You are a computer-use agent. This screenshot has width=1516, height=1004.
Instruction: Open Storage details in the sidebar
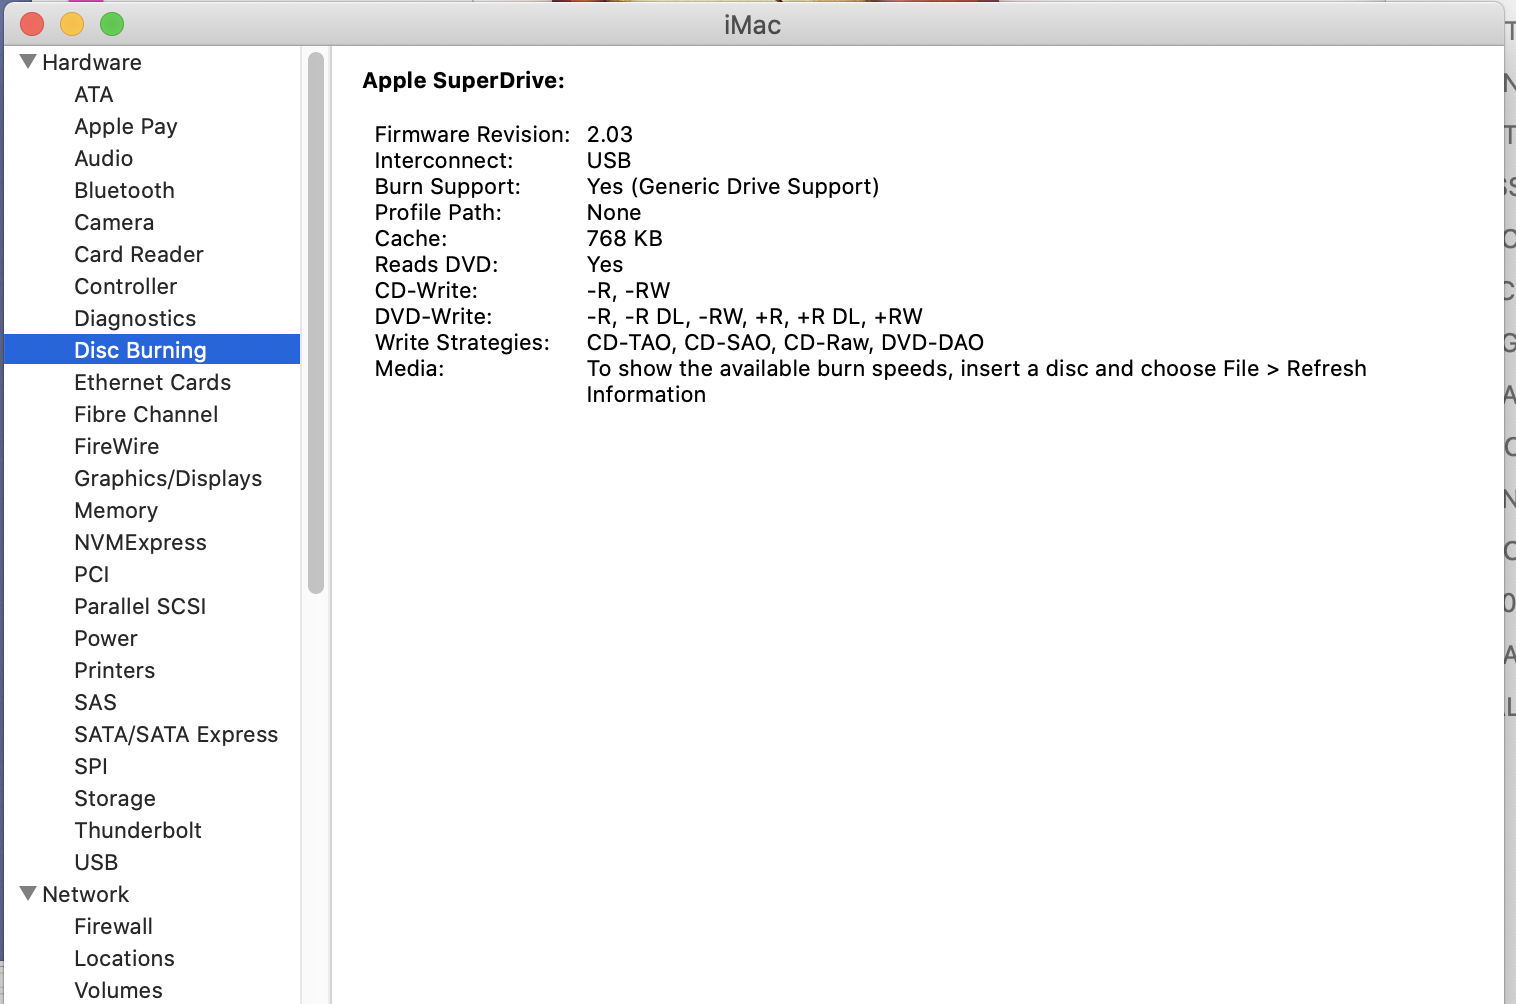[115, 798]
